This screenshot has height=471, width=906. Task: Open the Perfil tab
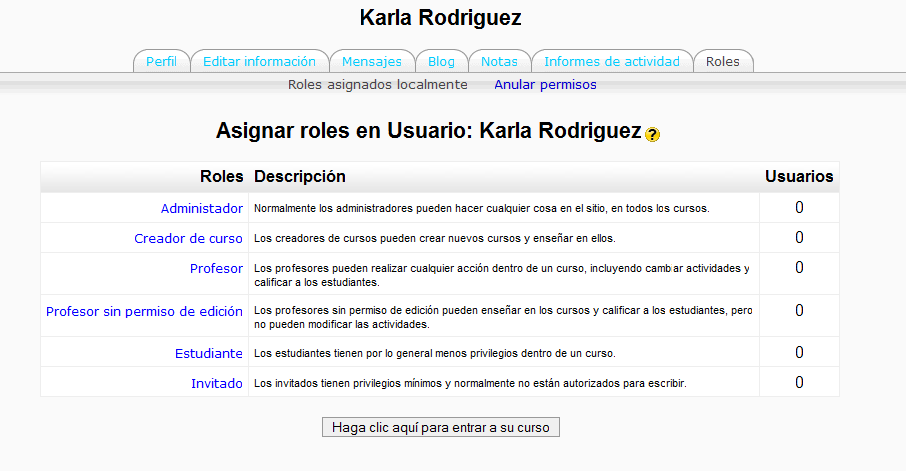pos(161,61)
